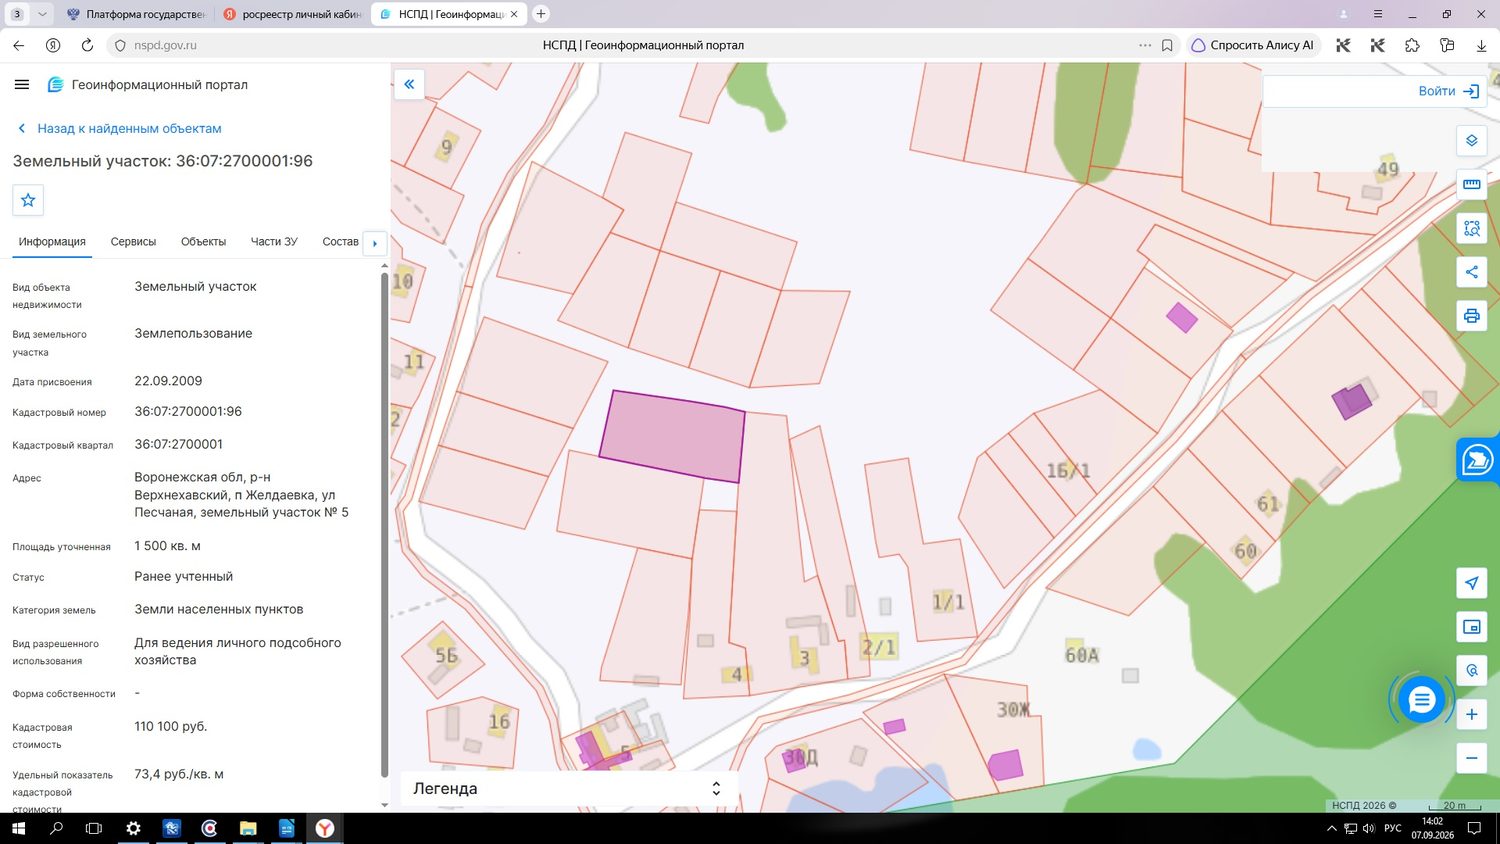Open File Explorer from taskbar
The height and width of the screenshot is (844, 1500).
point(248,828)
